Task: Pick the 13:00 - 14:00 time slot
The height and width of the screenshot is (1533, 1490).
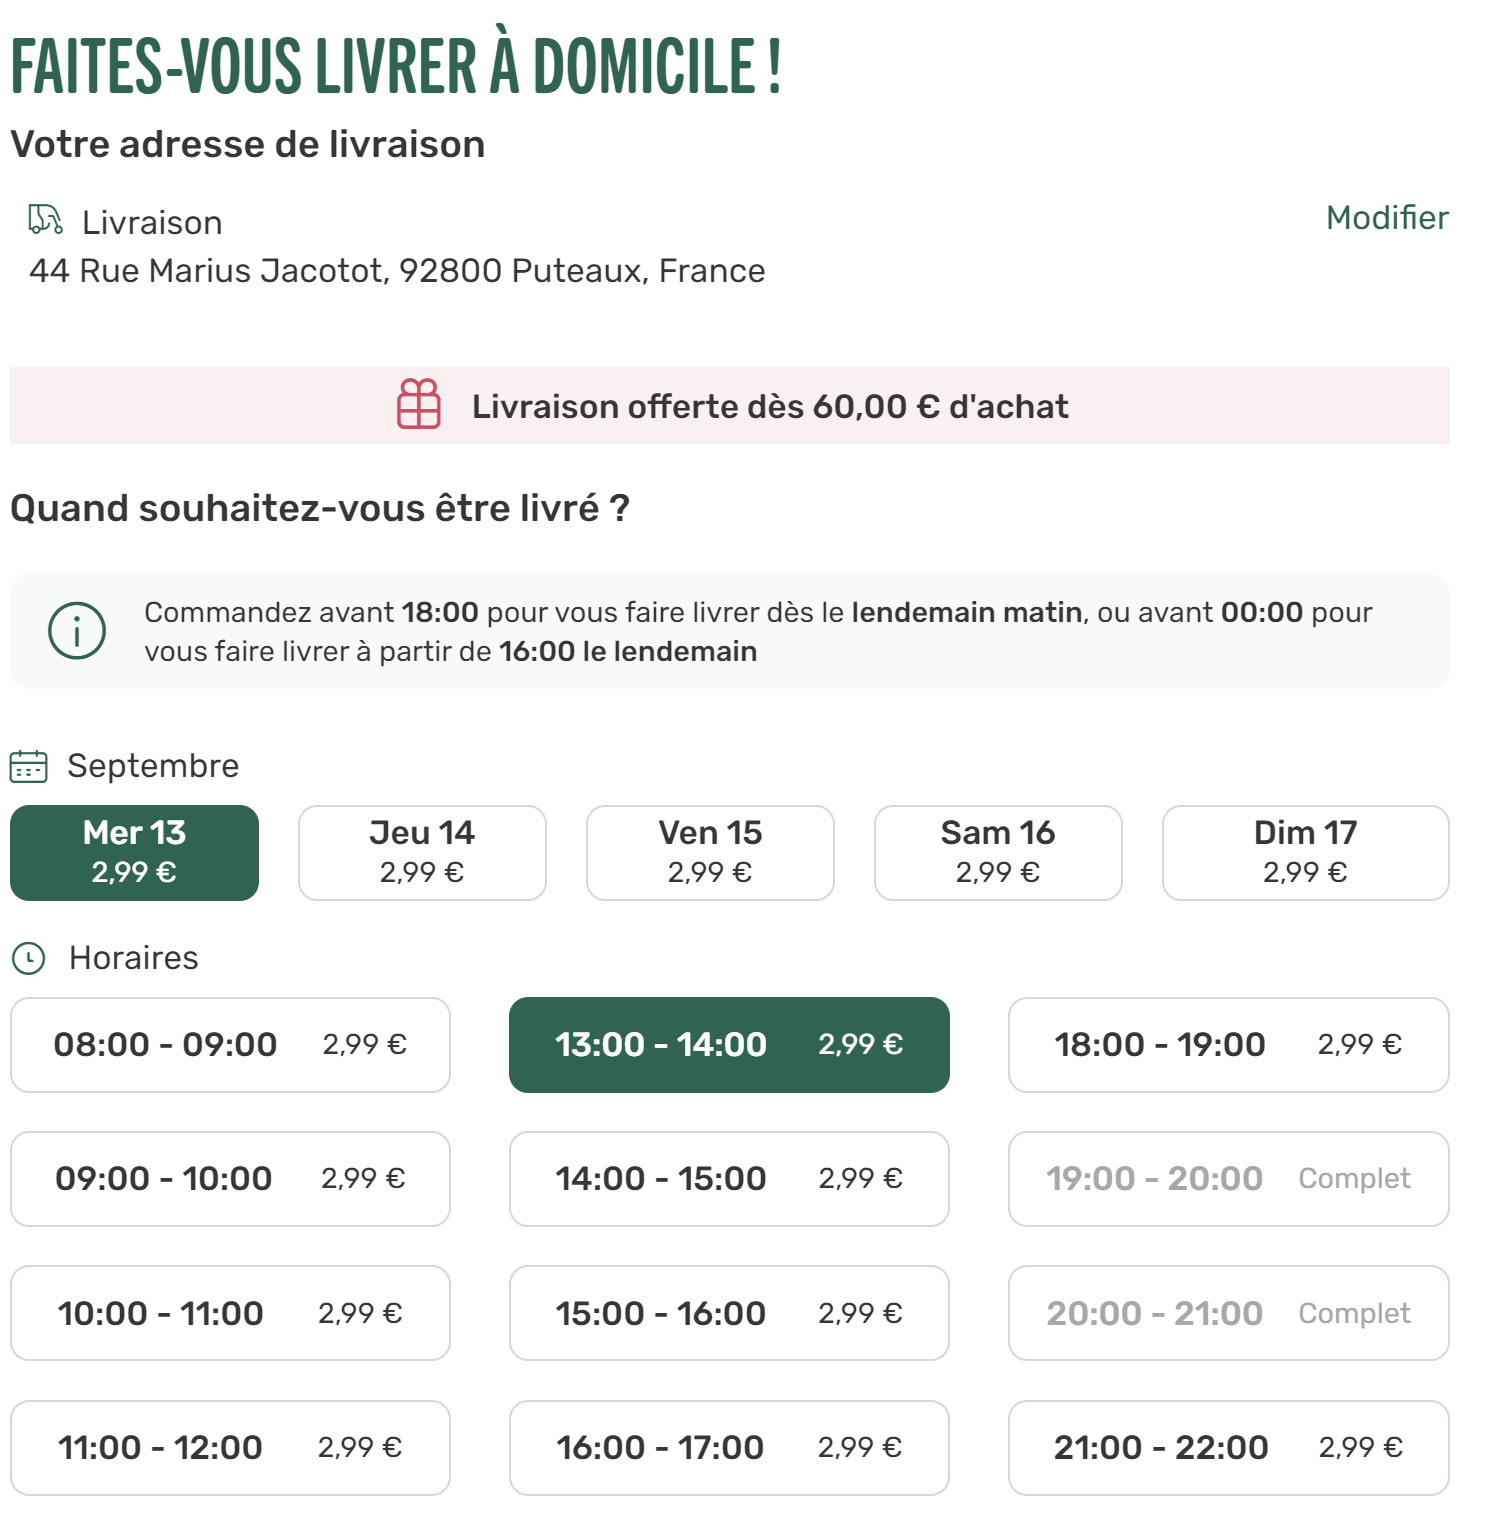Action: (729, 1045)
